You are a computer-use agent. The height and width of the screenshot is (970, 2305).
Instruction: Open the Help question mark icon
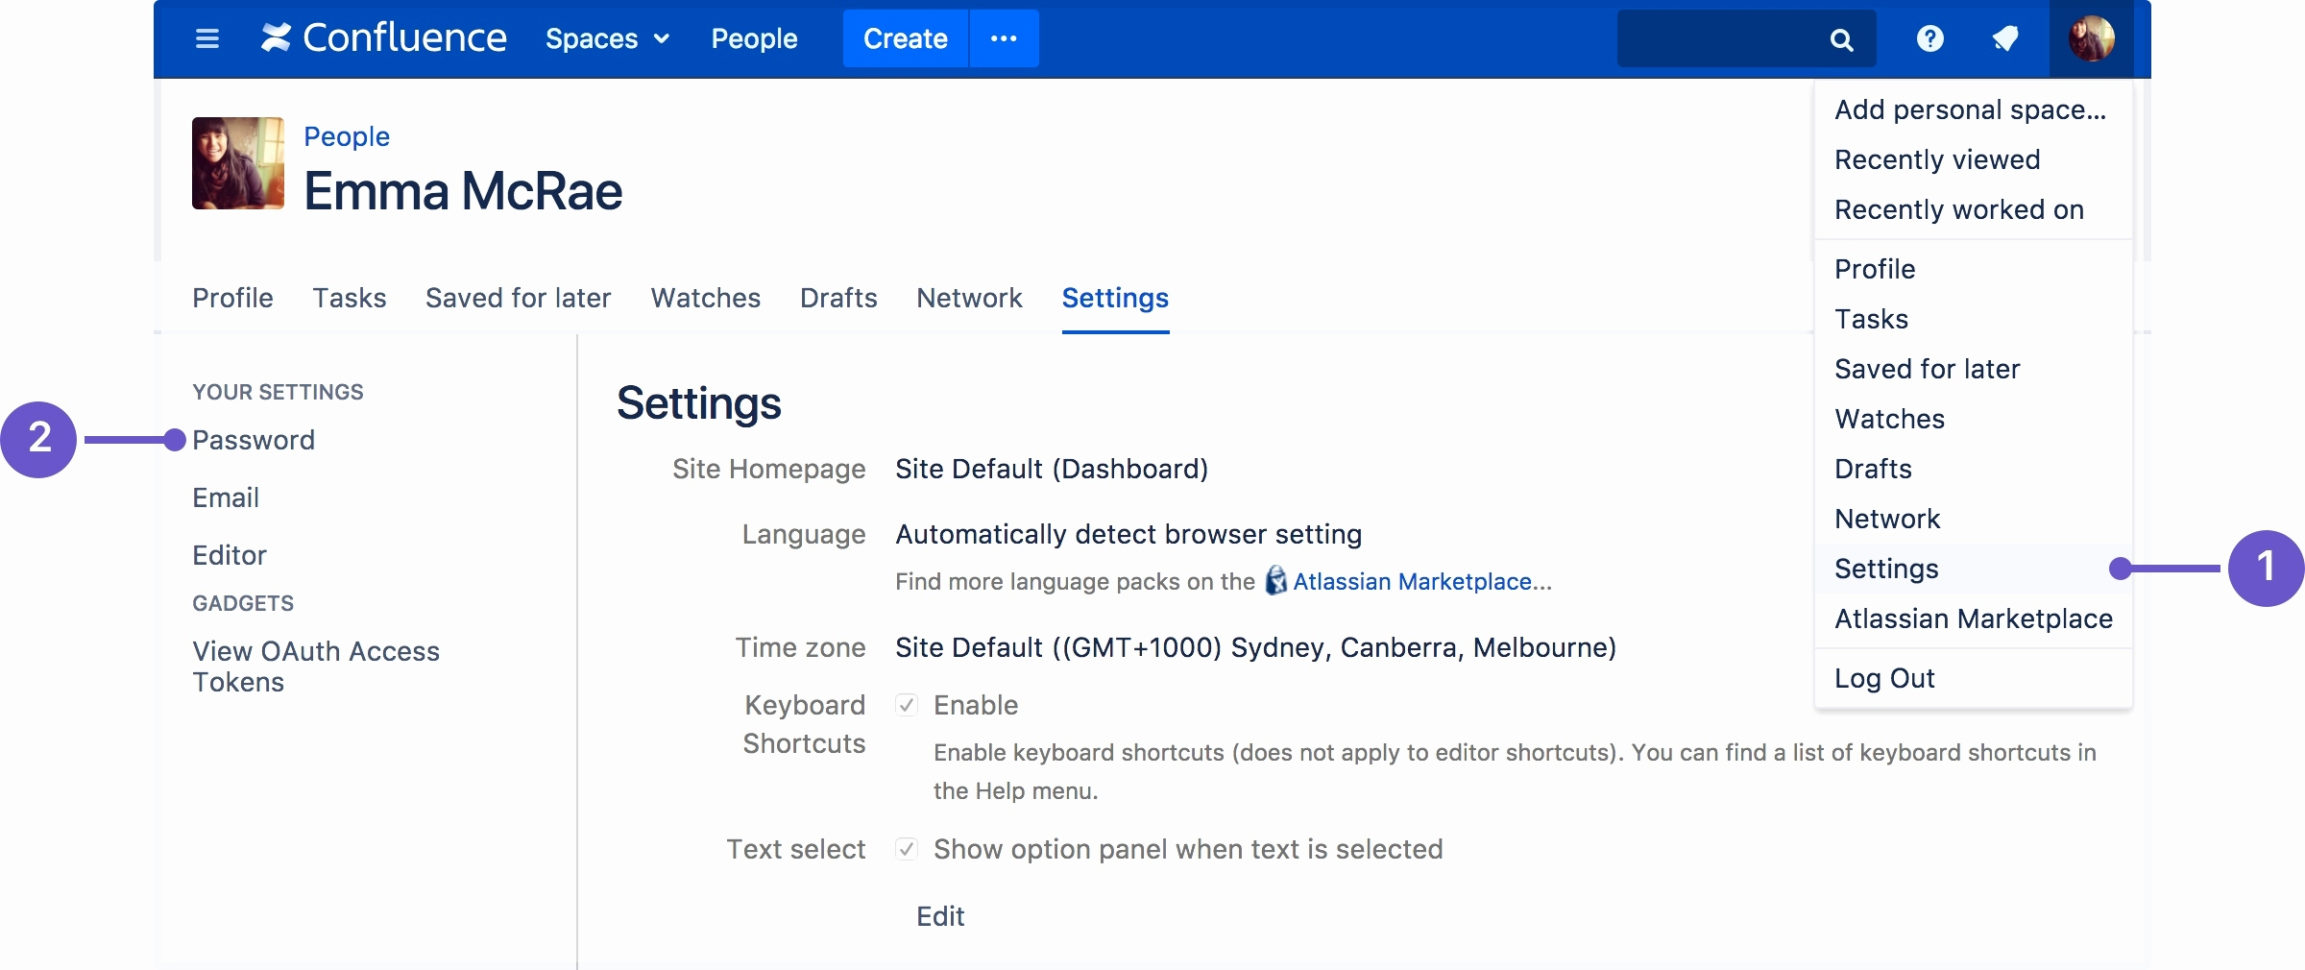pos(1930,39)
